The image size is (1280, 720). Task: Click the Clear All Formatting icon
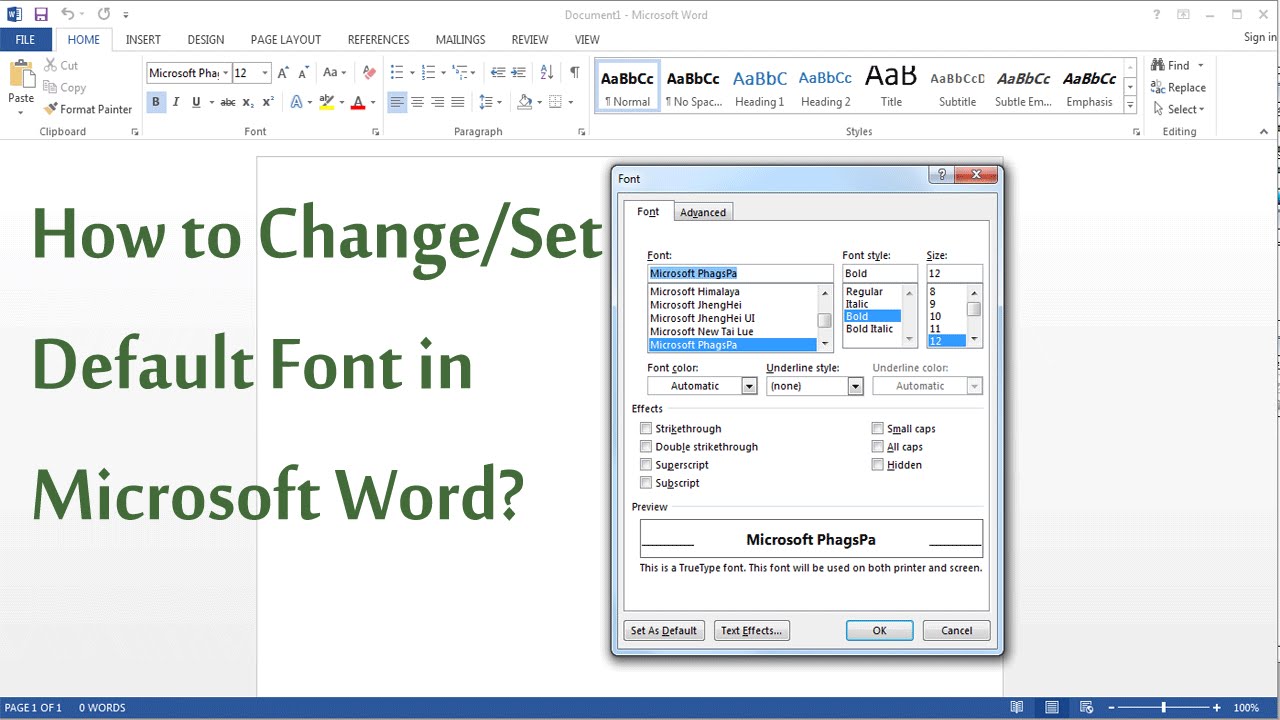click(369, 72)
